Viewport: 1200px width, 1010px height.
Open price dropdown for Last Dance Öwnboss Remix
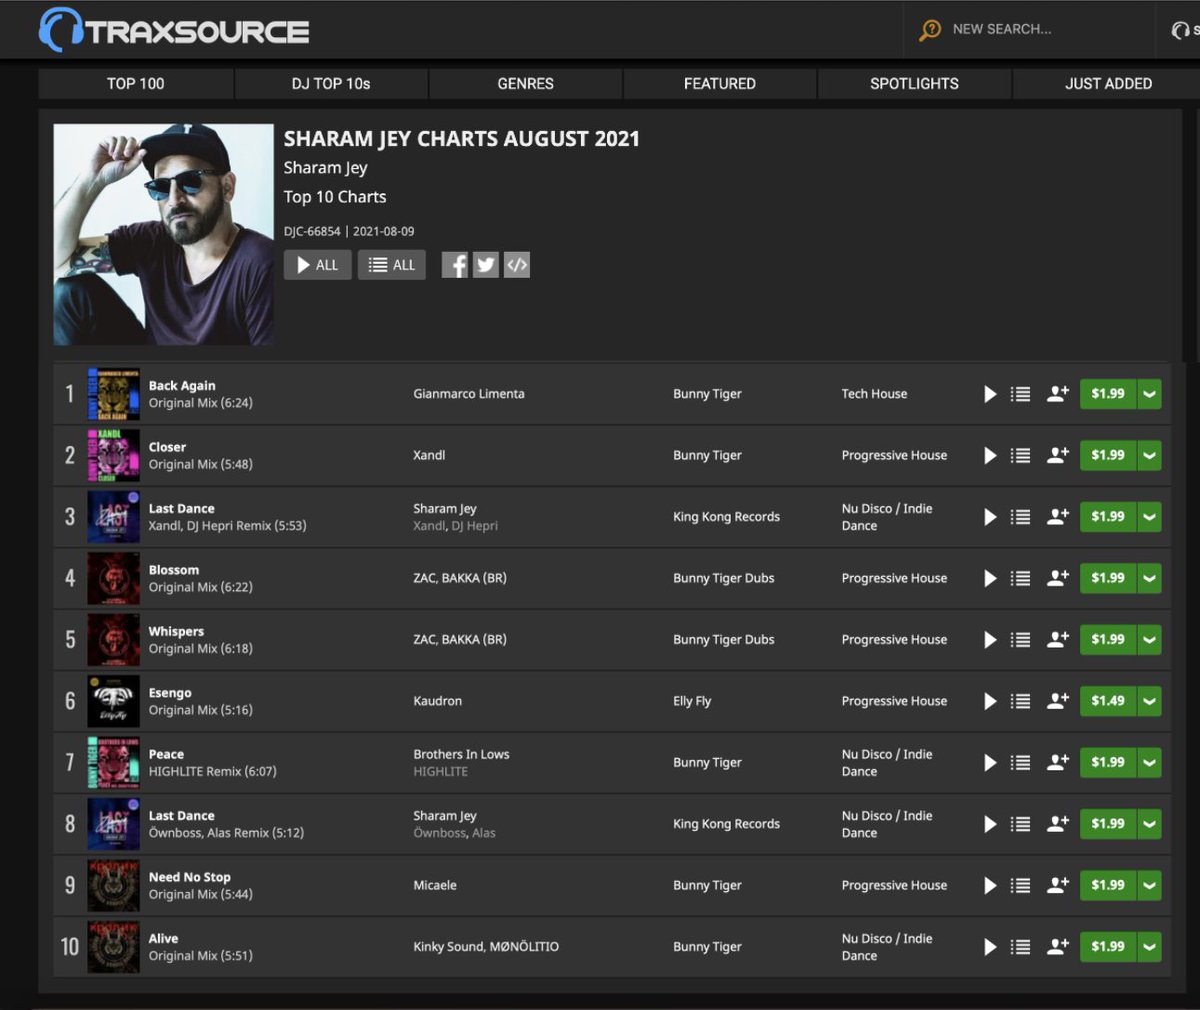(1149, 824)
